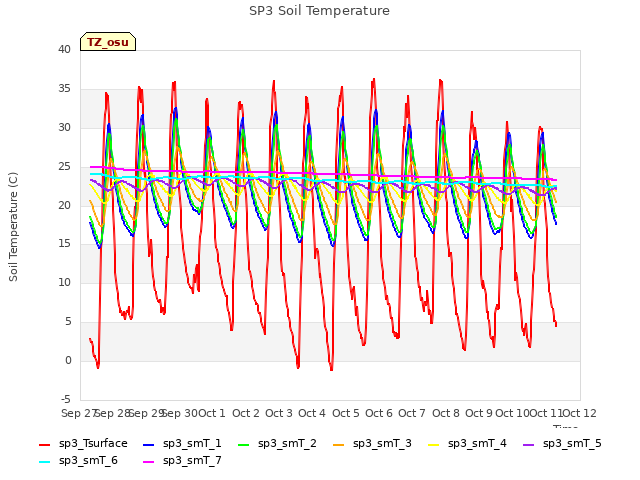640x480 pixels.
Task: Click the -5 y-axis tick label
Action: (66, 399)
